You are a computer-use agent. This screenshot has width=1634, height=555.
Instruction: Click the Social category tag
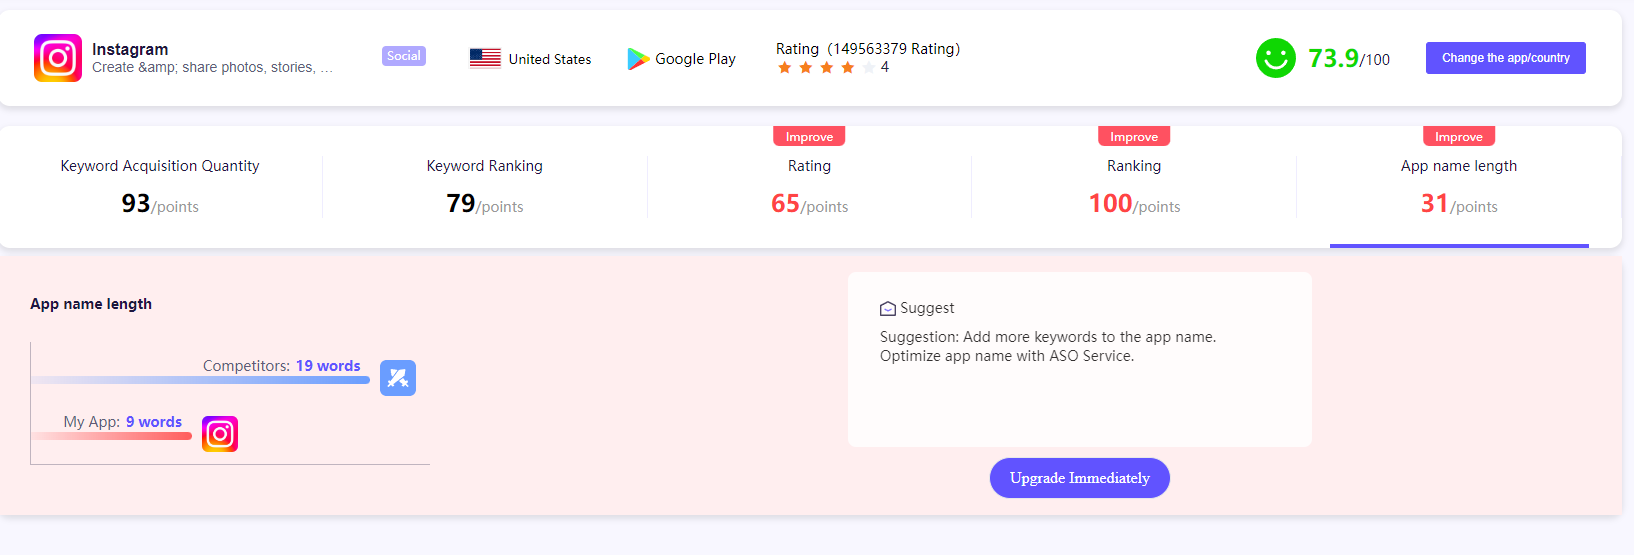(404, 56)
